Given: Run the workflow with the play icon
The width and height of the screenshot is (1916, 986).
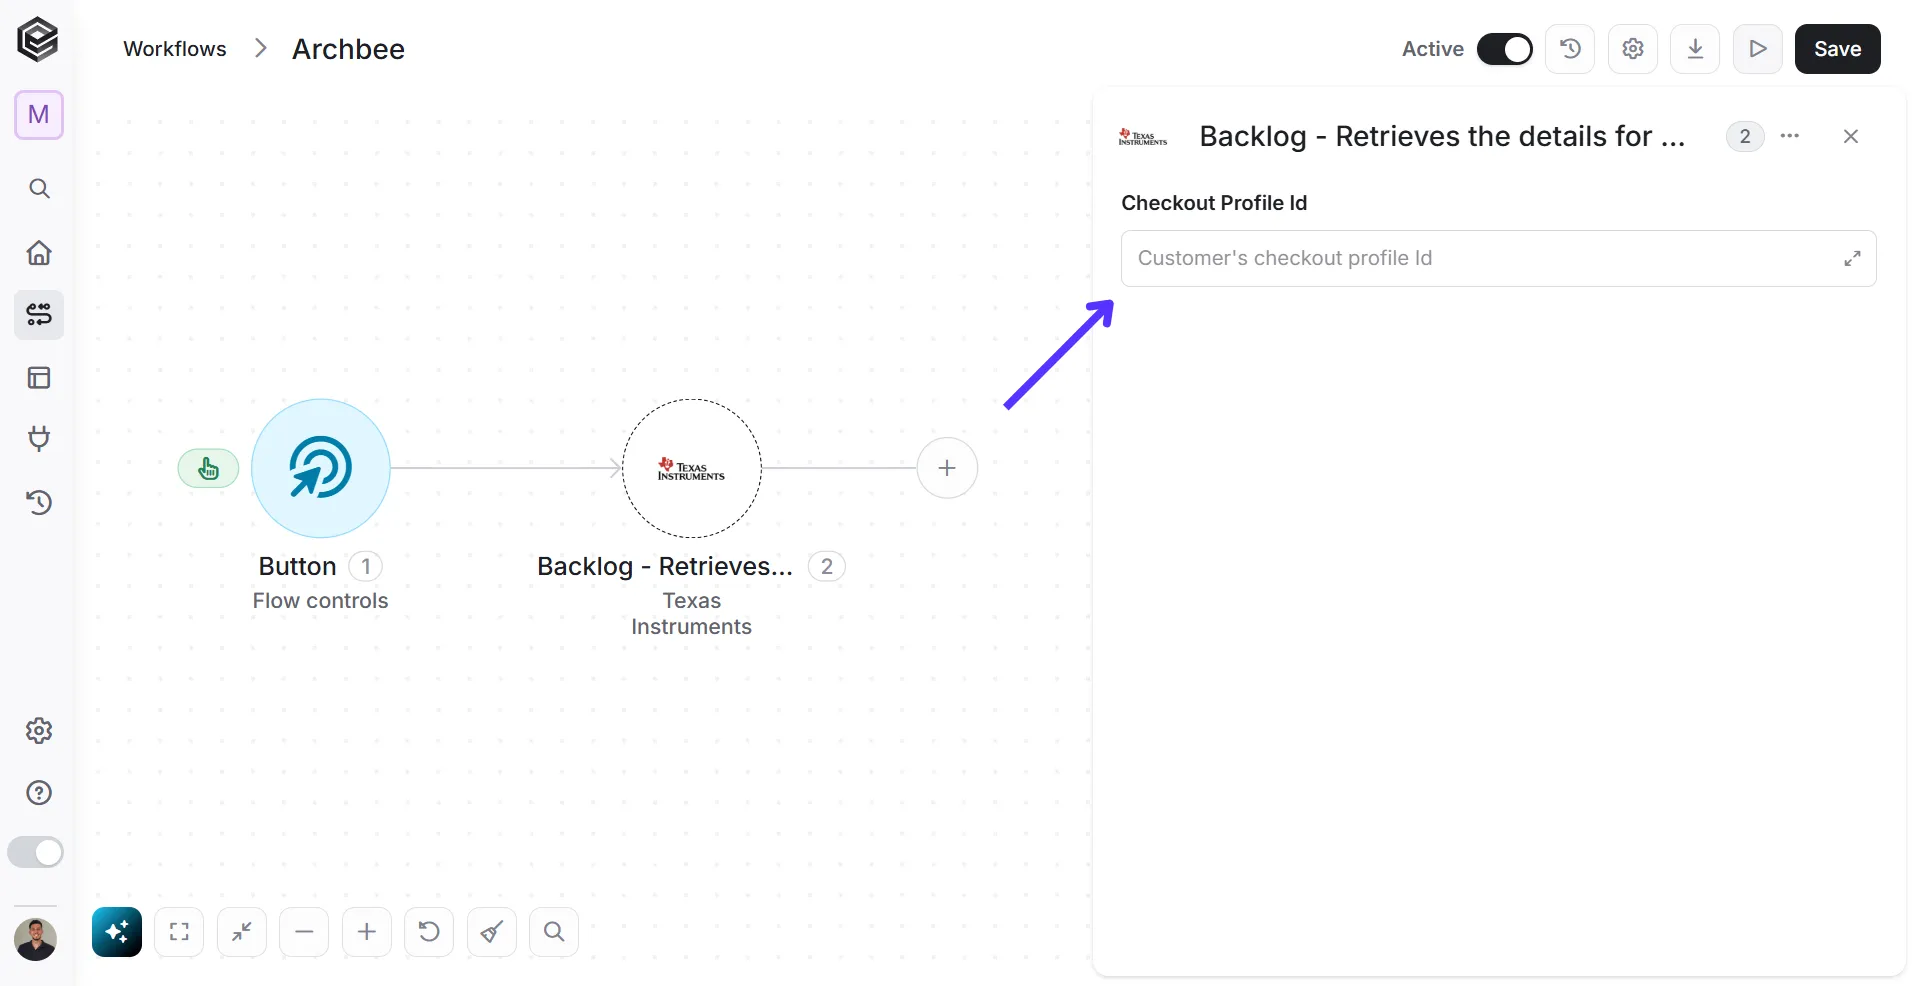Looking at the screenshot, I should tap(1758, 49).
